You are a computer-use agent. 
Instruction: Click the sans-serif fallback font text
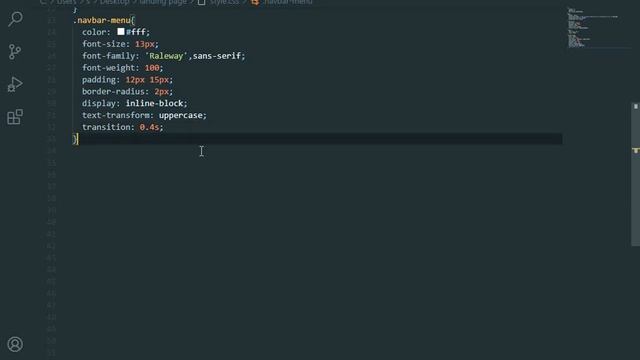217,56
